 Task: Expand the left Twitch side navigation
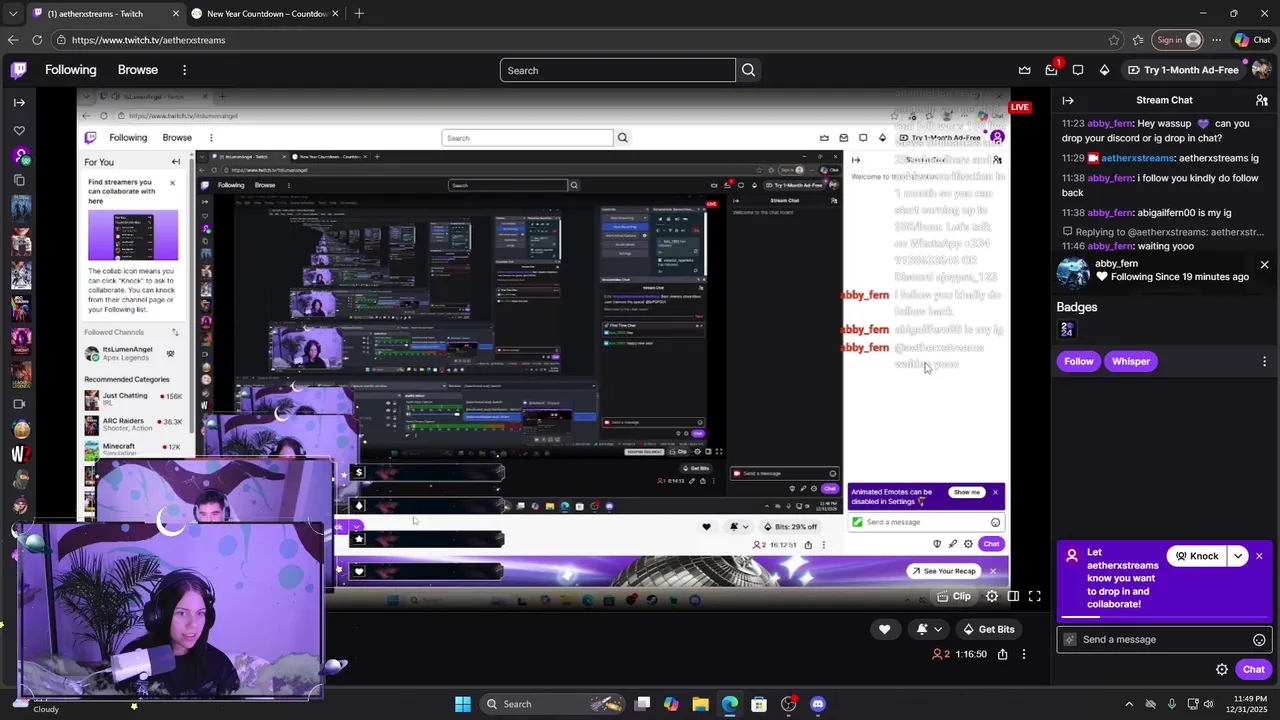click(19, 102)
